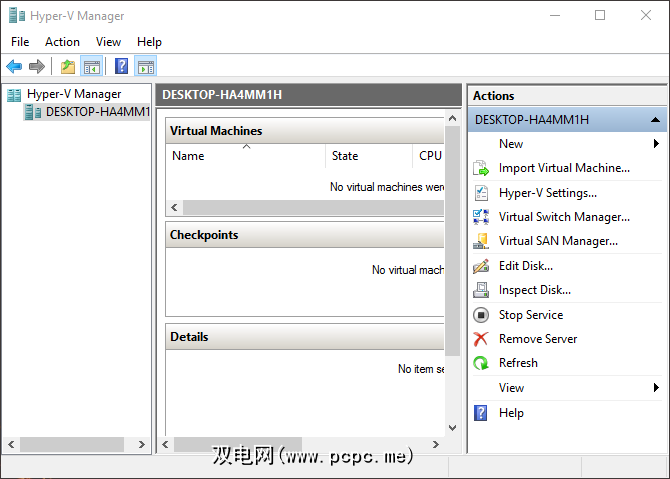Click the Back arrow toolbar icon
The width and height of the screenshot is (670, 479).
click(14, 67)
